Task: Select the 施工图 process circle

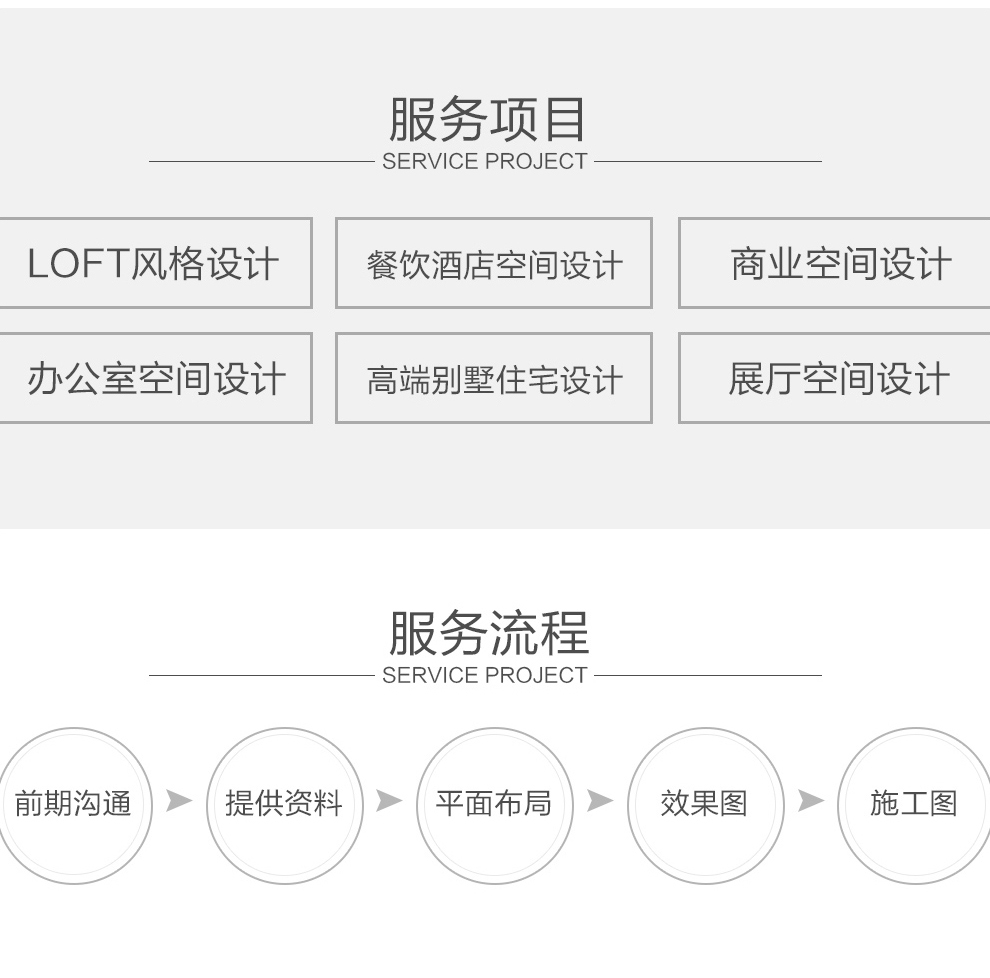Action: click(x=915, y=806)
